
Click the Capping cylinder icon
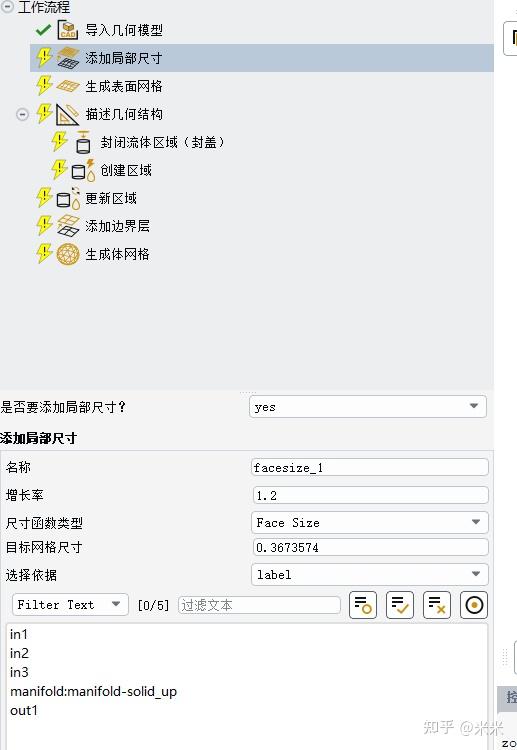point(83,142)
